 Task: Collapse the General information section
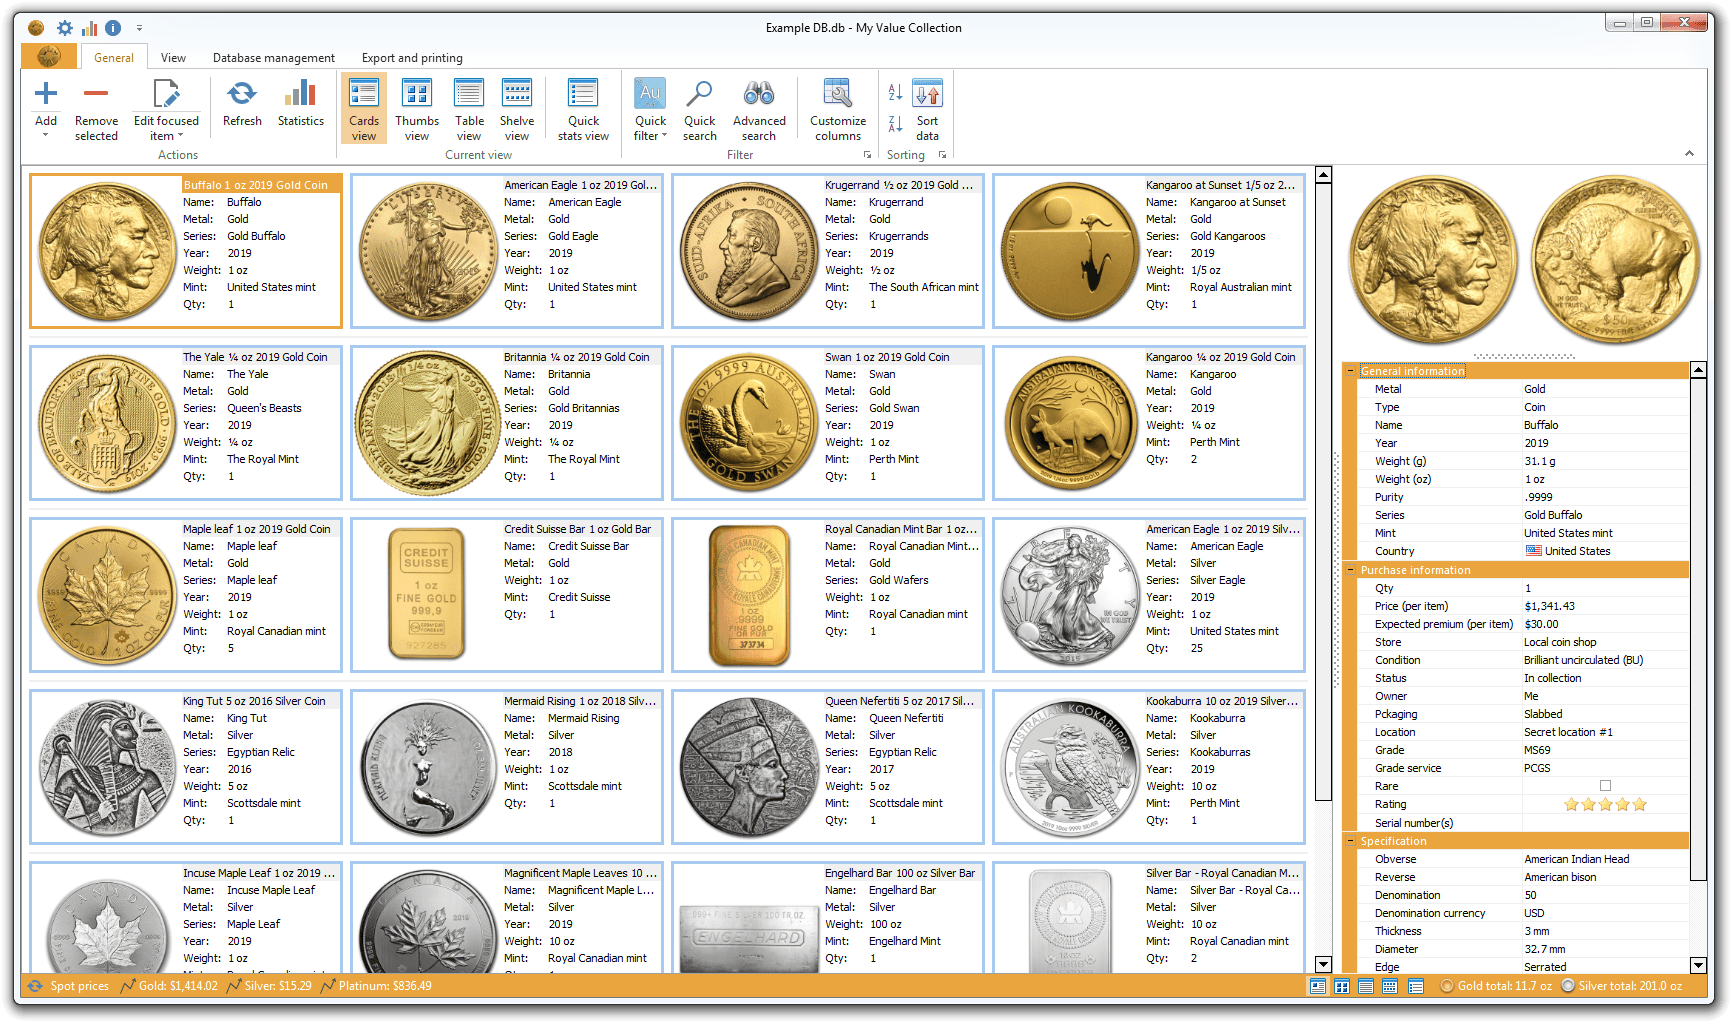[1350, 371]
